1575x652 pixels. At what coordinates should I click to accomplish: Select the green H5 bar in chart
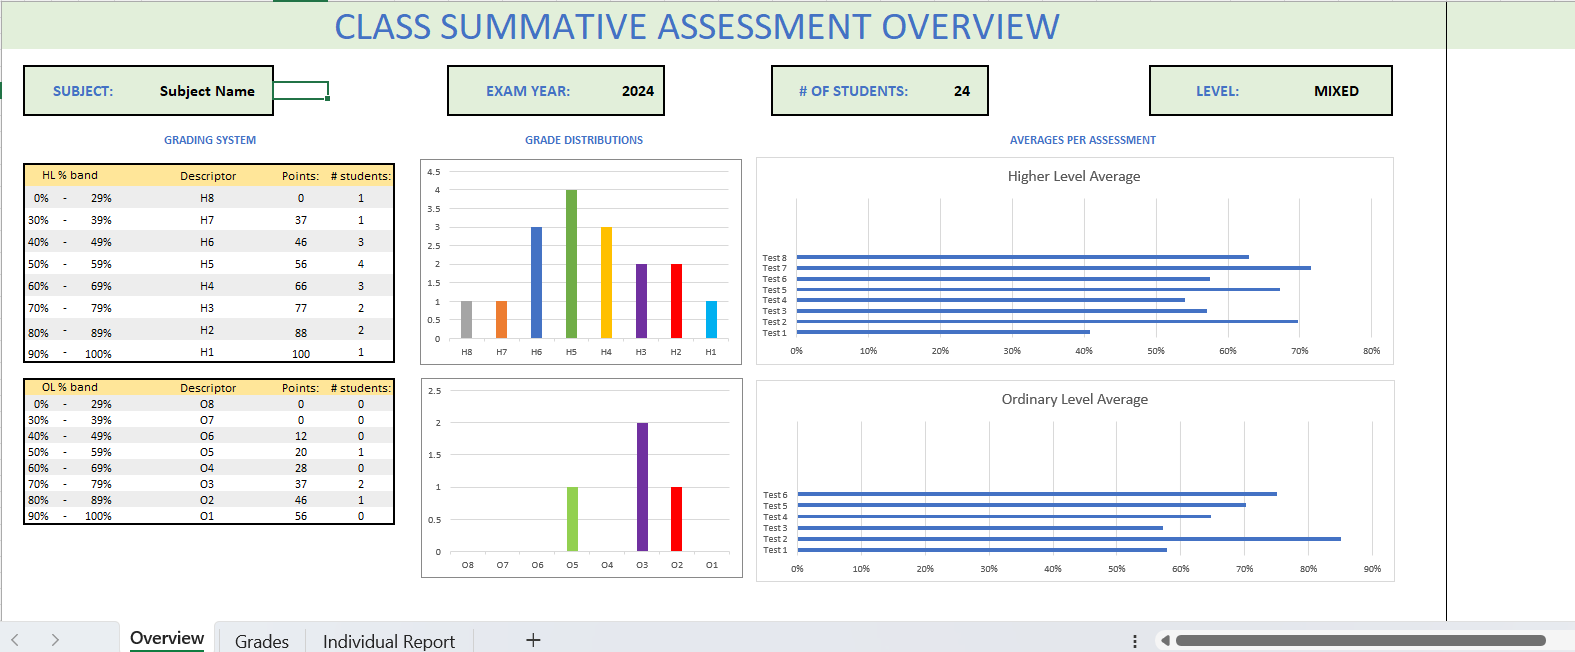point(571,264)
